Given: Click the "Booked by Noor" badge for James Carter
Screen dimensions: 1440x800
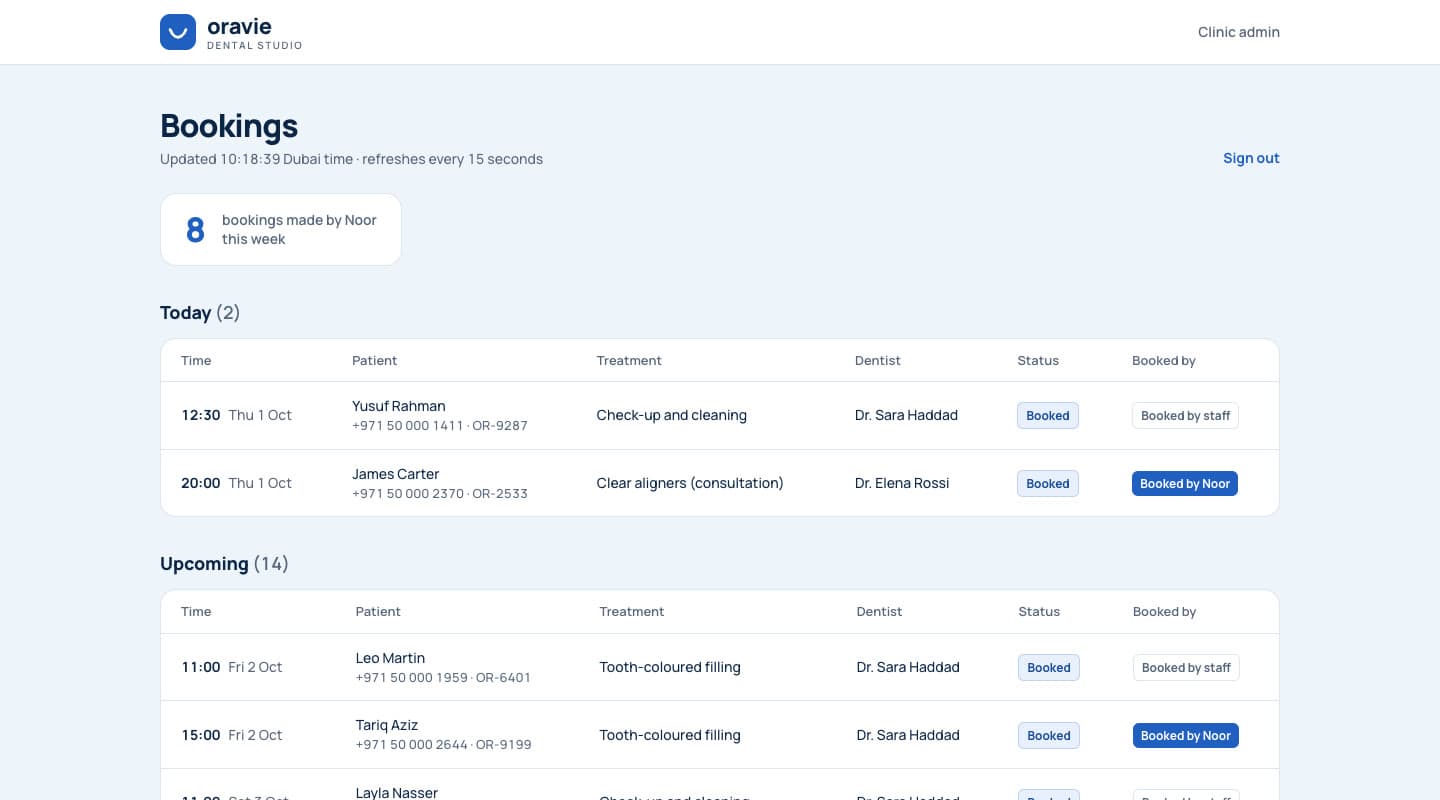Looking at the screenshot, I should [x=1185, y=483].
